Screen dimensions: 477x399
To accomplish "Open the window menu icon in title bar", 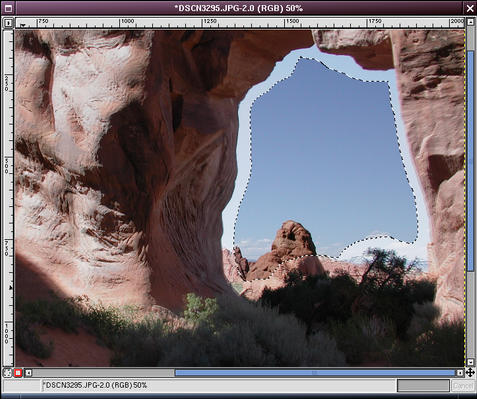I will coord(8,8).
